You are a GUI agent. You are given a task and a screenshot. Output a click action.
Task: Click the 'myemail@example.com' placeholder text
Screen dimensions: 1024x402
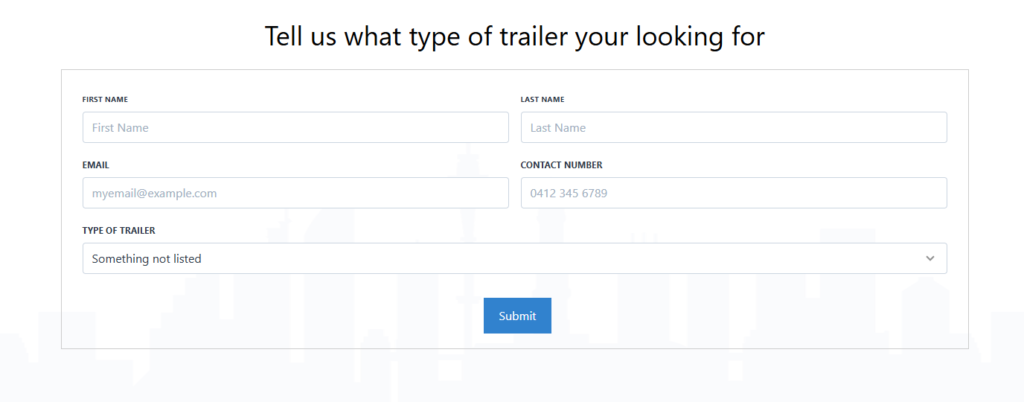(154, 194)
